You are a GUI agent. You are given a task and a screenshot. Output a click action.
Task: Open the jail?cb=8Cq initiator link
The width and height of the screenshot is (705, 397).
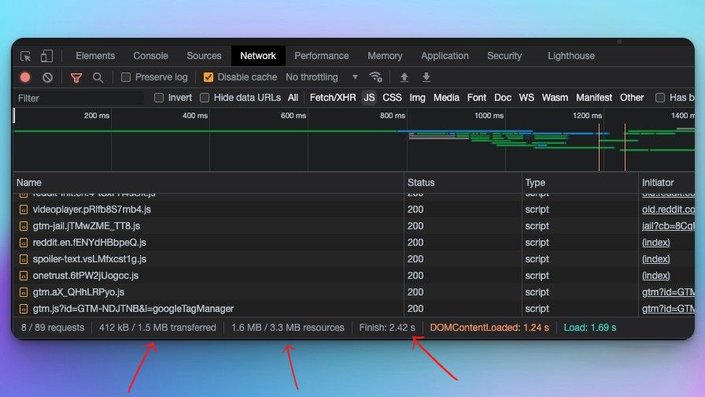click(668, 226)
